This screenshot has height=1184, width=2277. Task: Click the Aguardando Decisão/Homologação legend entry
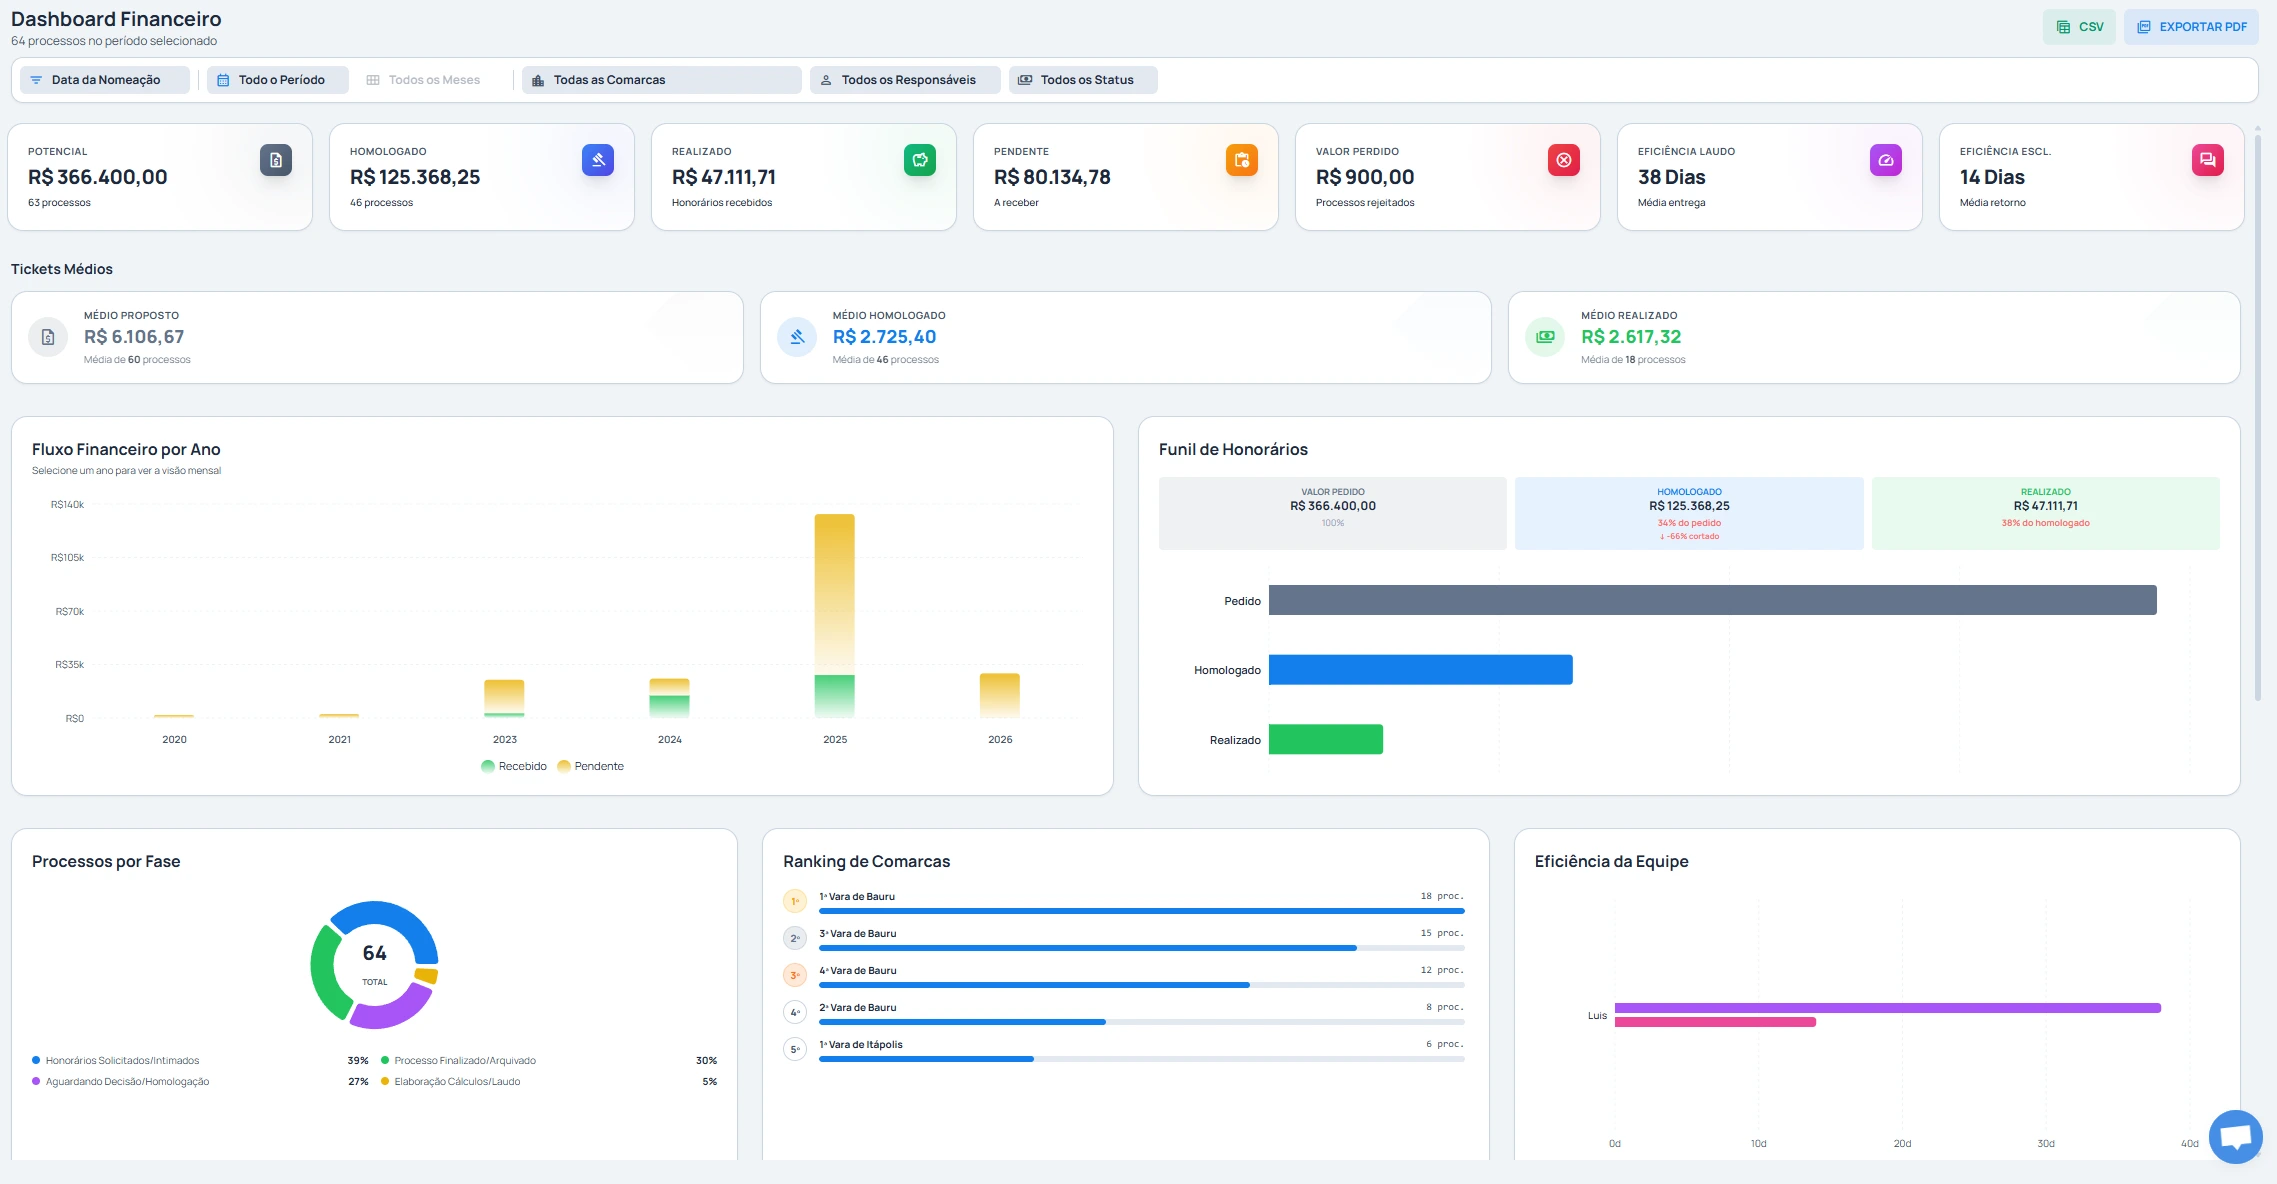pos(200,1081)
